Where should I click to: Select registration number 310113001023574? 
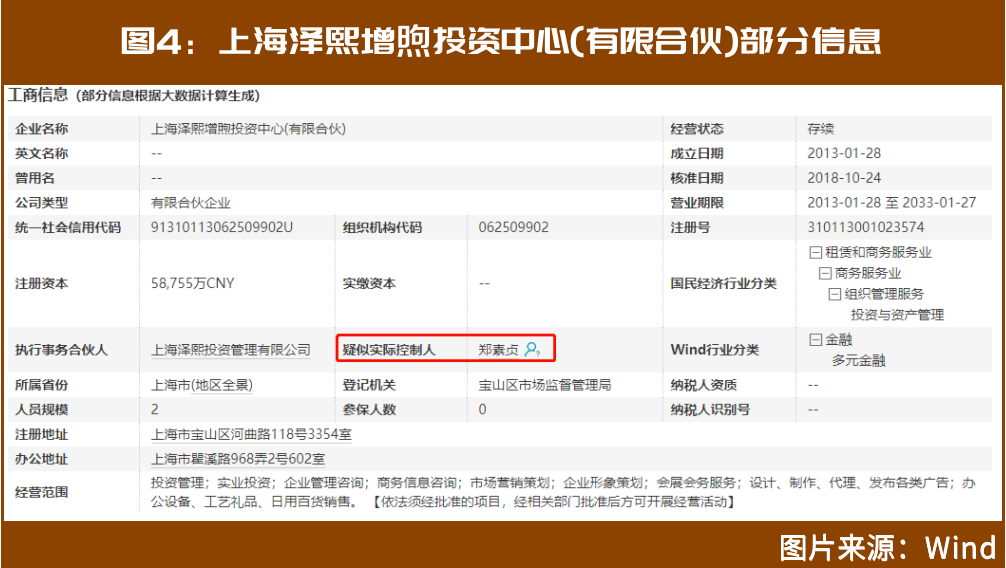[x=865, y=227]
